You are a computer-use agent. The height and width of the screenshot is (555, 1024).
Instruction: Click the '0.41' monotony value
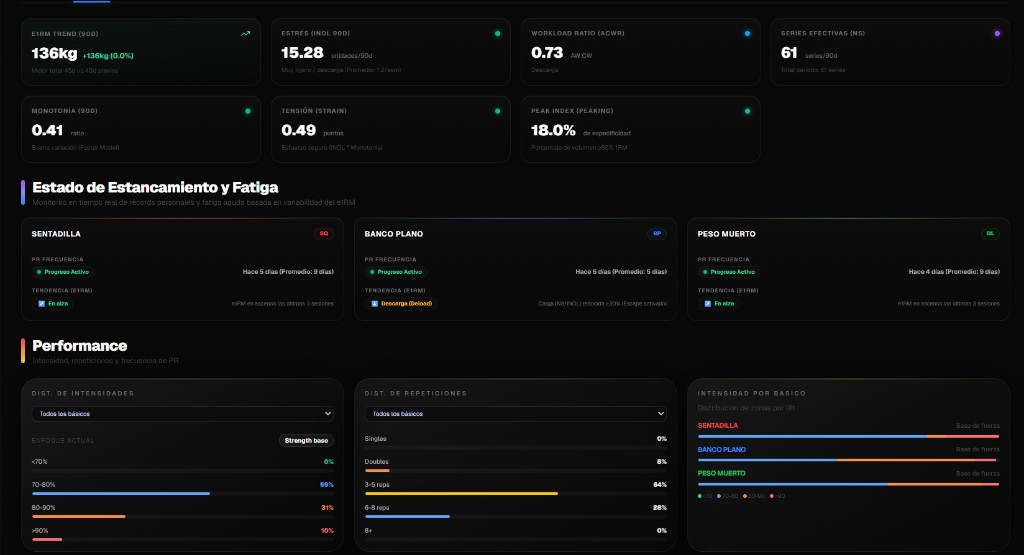tap(47, 131)
